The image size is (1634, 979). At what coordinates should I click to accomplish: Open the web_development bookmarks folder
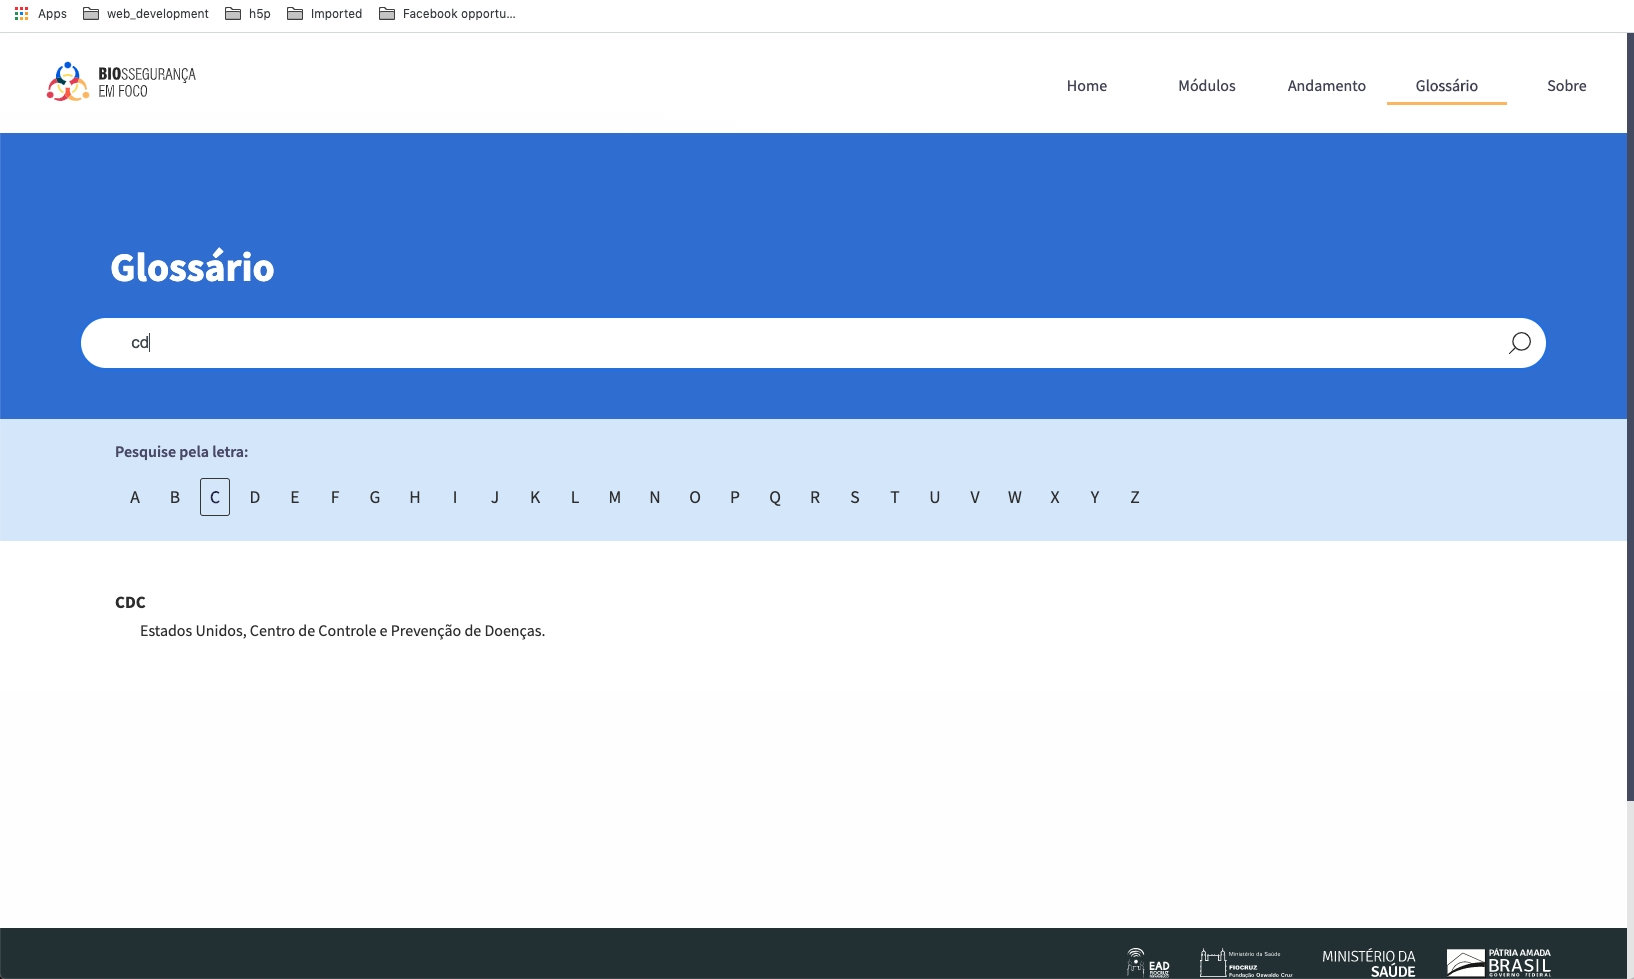146,14
